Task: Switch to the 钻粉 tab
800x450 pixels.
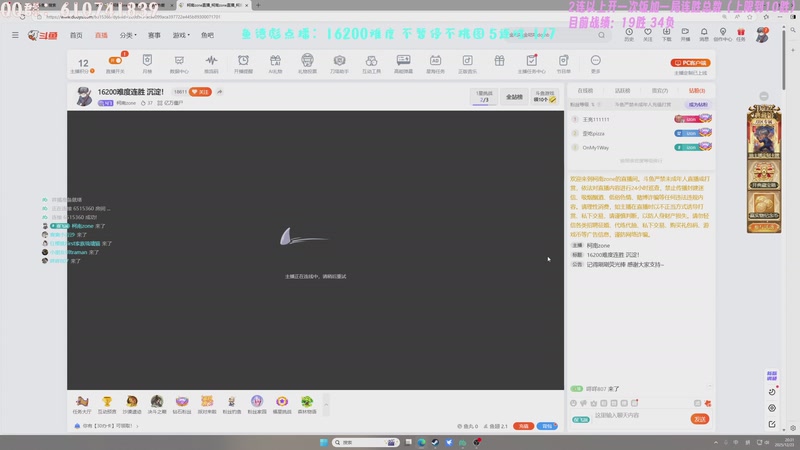Action: point(696,91)
